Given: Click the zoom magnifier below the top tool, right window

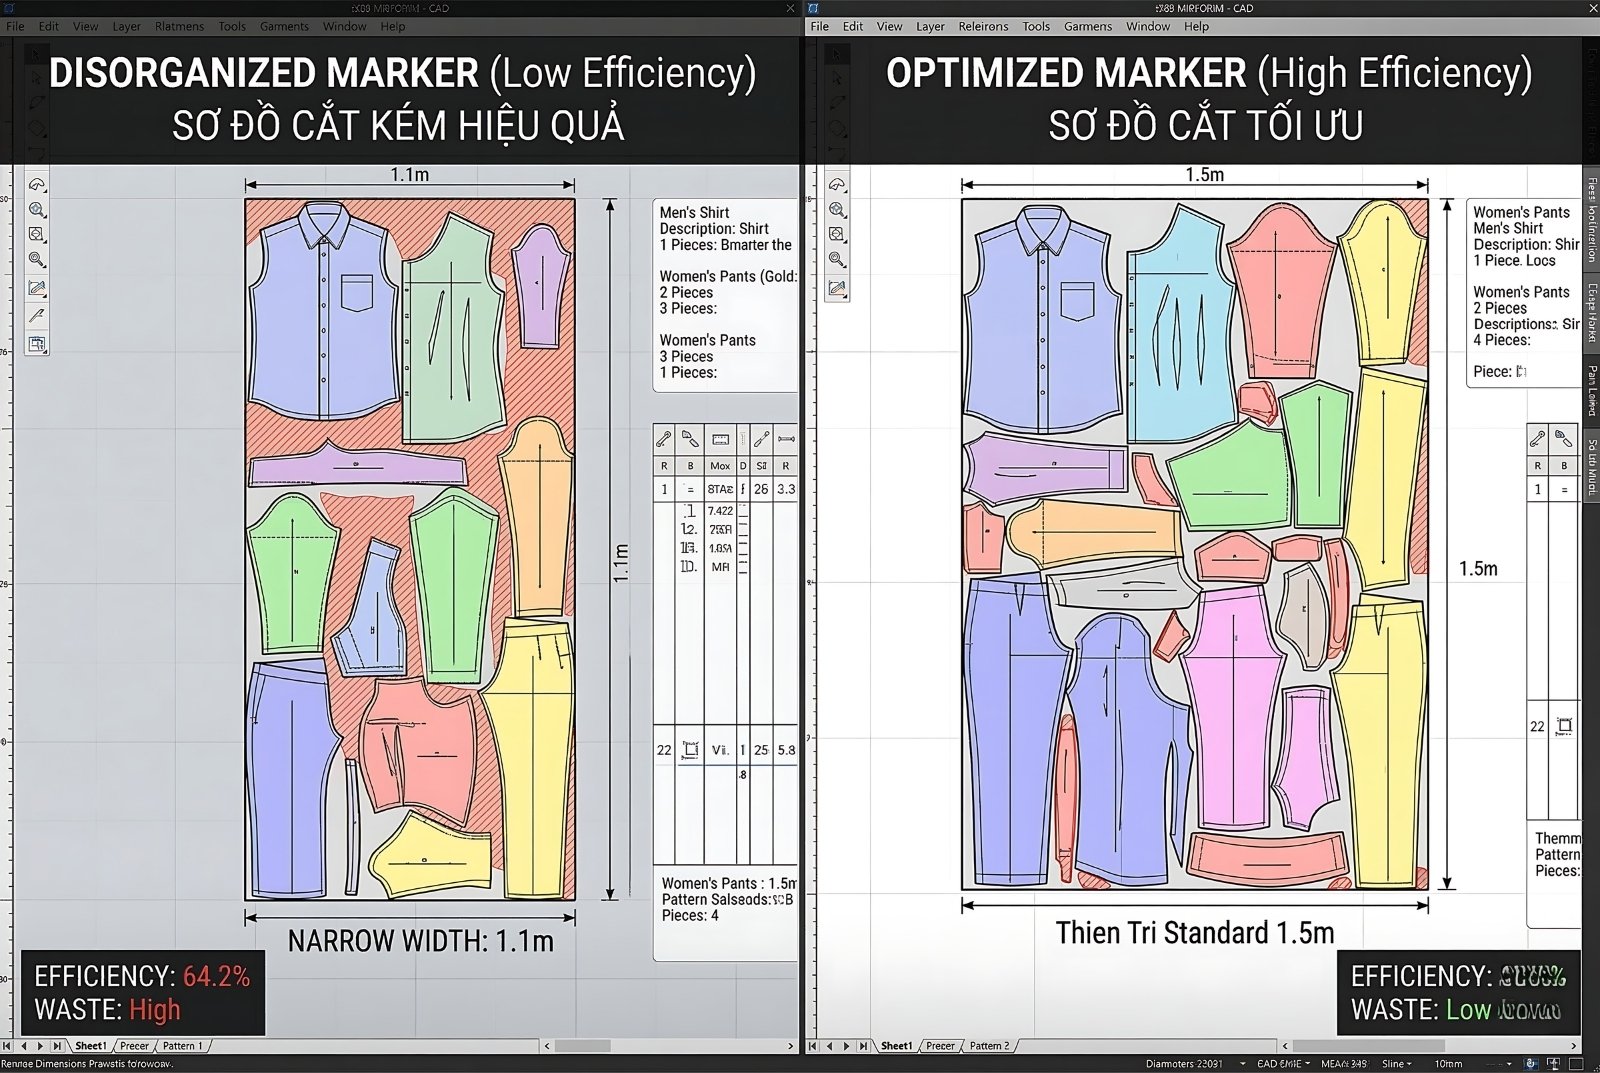Looking at the screenshot, I should tap(837, 210).
